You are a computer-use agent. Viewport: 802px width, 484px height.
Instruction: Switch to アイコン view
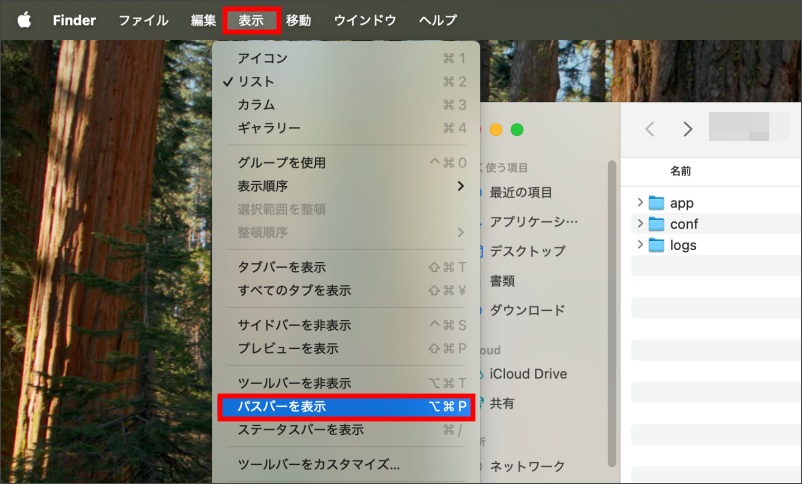click(x=346, y=58)
